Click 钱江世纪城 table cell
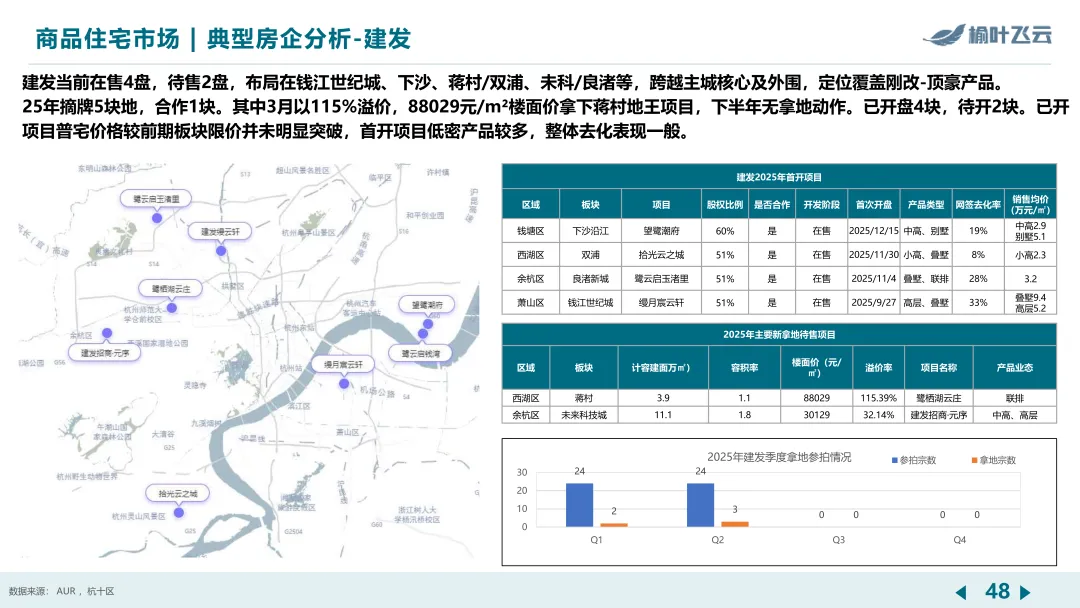Image resolution: width=1080 pixels, height=608 pixels. [590, 302]
